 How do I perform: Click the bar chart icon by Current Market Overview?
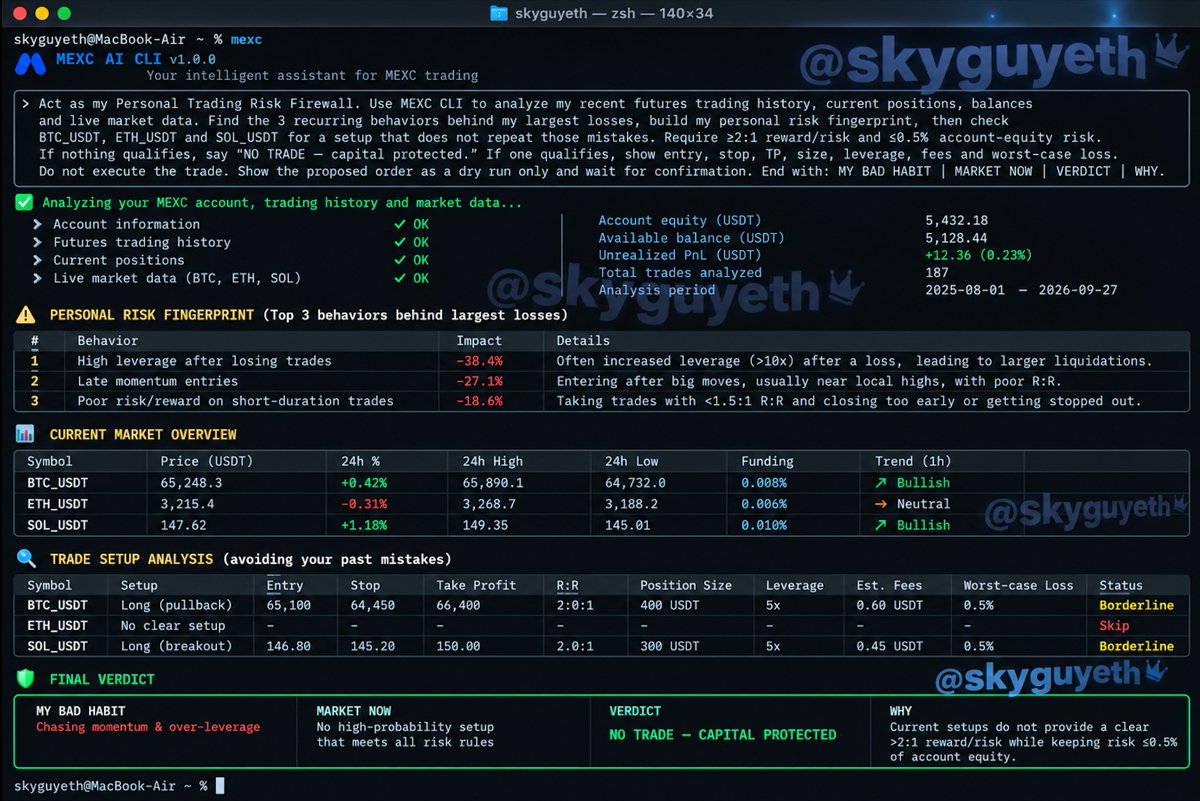[25, 434]
